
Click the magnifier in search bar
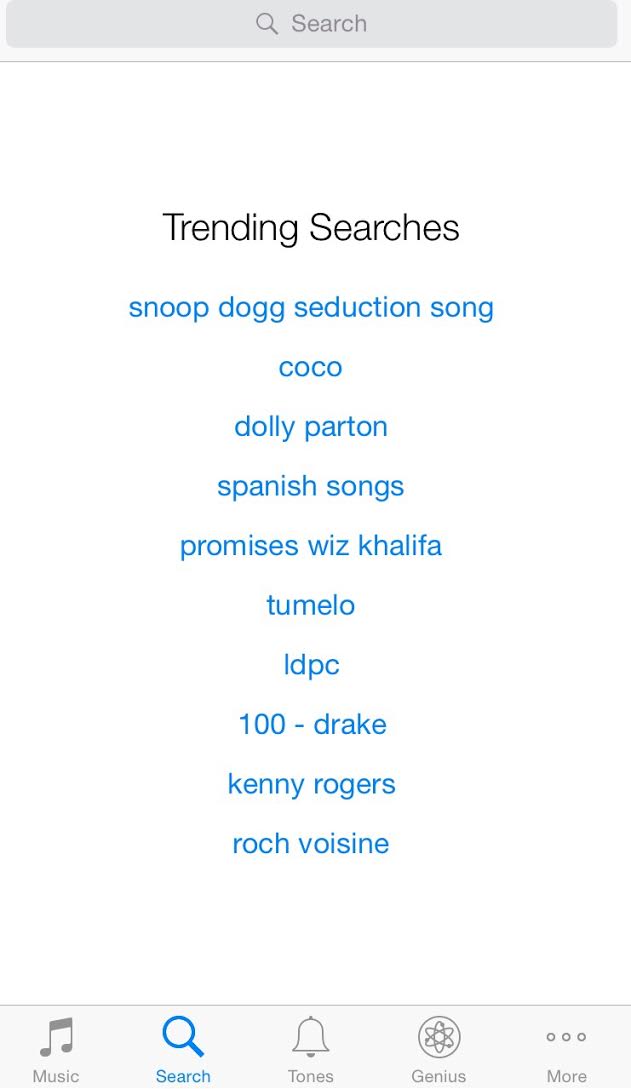tap(267, 24)
